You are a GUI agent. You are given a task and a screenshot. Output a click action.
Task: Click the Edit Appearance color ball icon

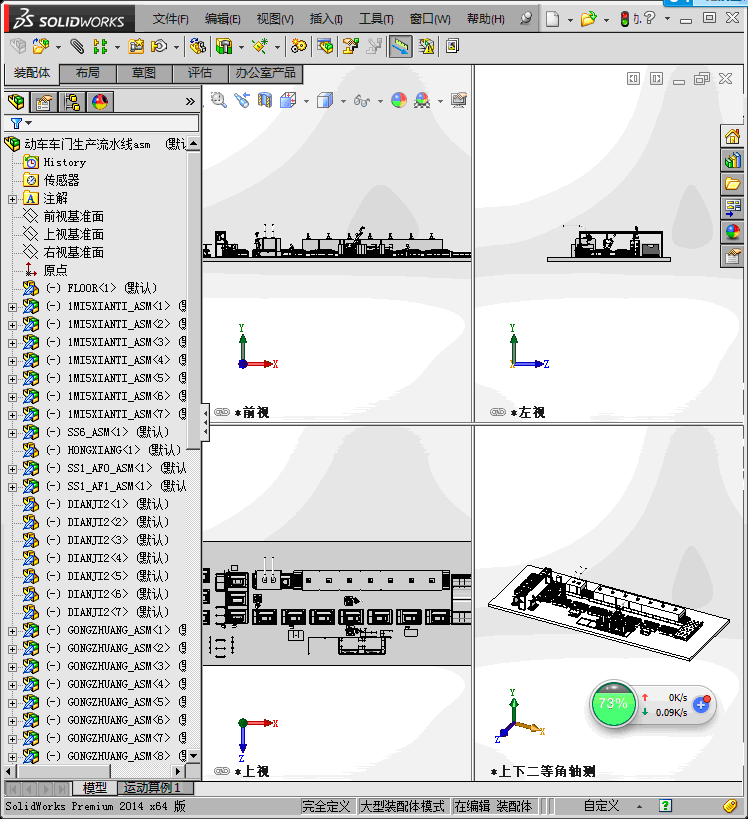click(399, 100)
